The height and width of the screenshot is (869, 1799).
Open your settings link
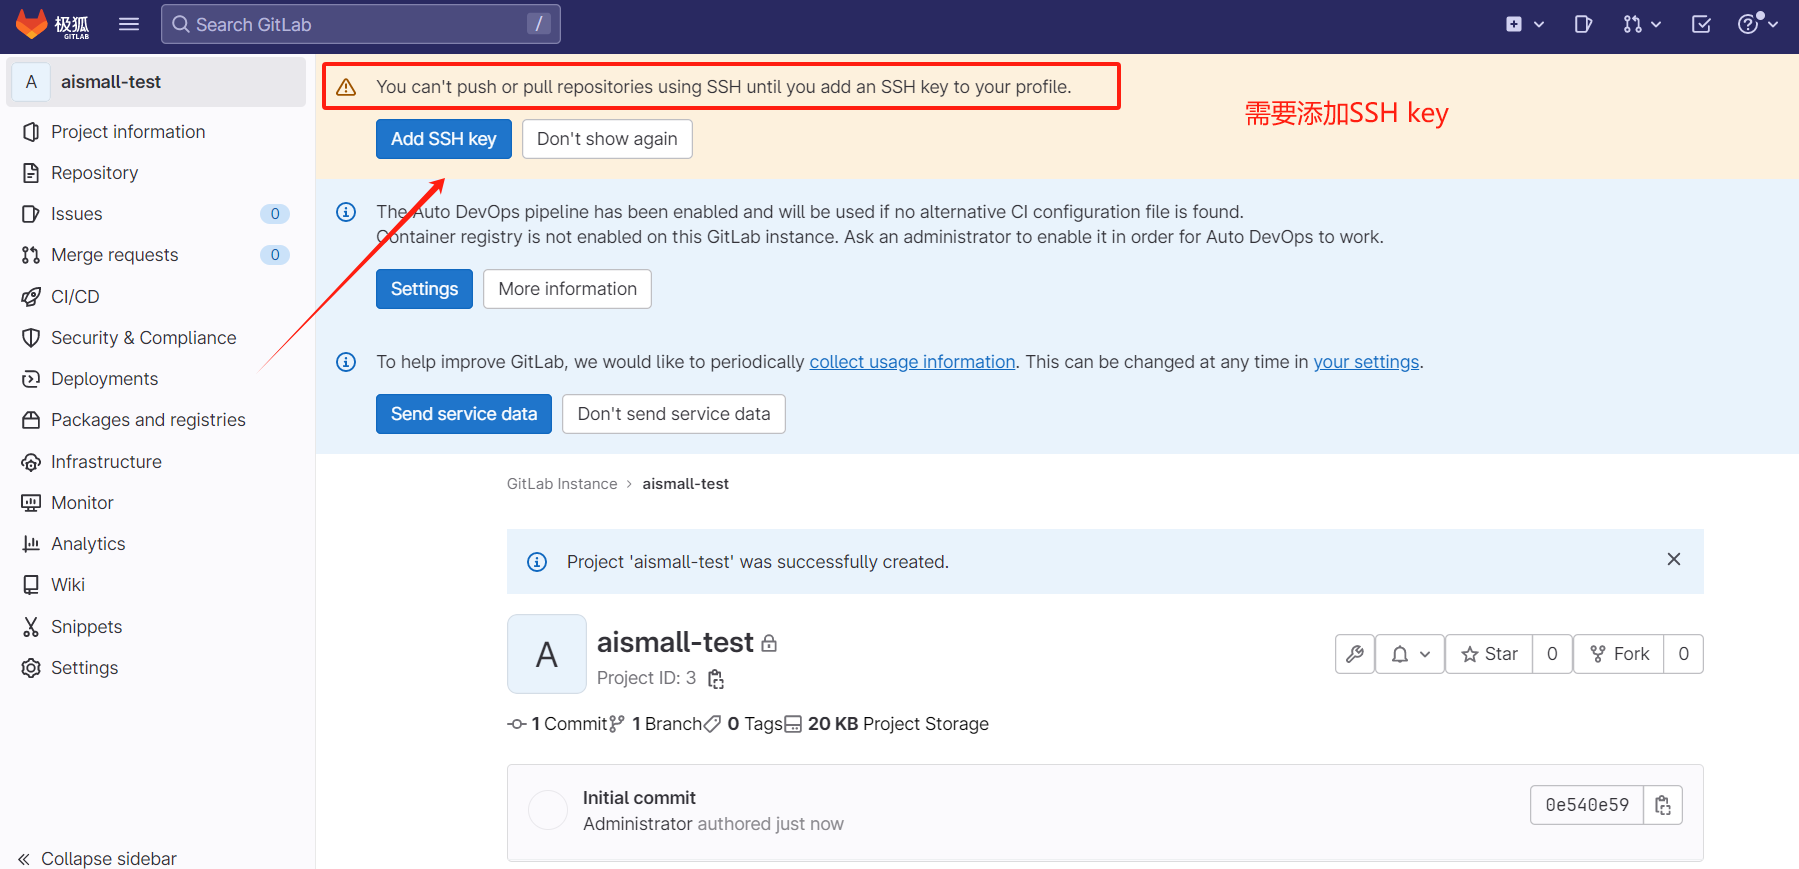tap(1366, 362)
